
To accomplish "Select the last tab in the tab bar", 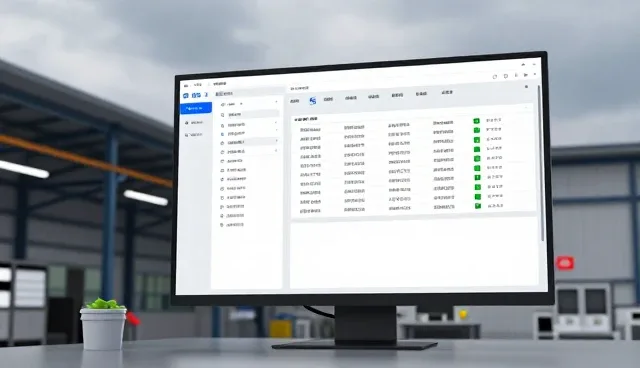I will coord(447,93).
